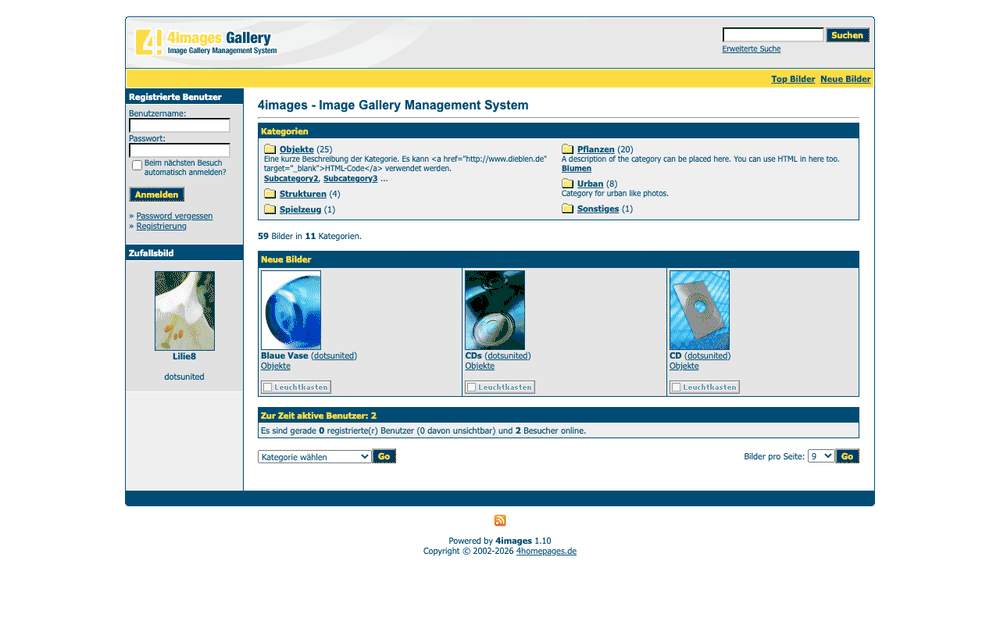Viewport: 1000px width, 625px height.
Task: Click Go next to Kategorie wählen
Action: click(x=384, y=457)
